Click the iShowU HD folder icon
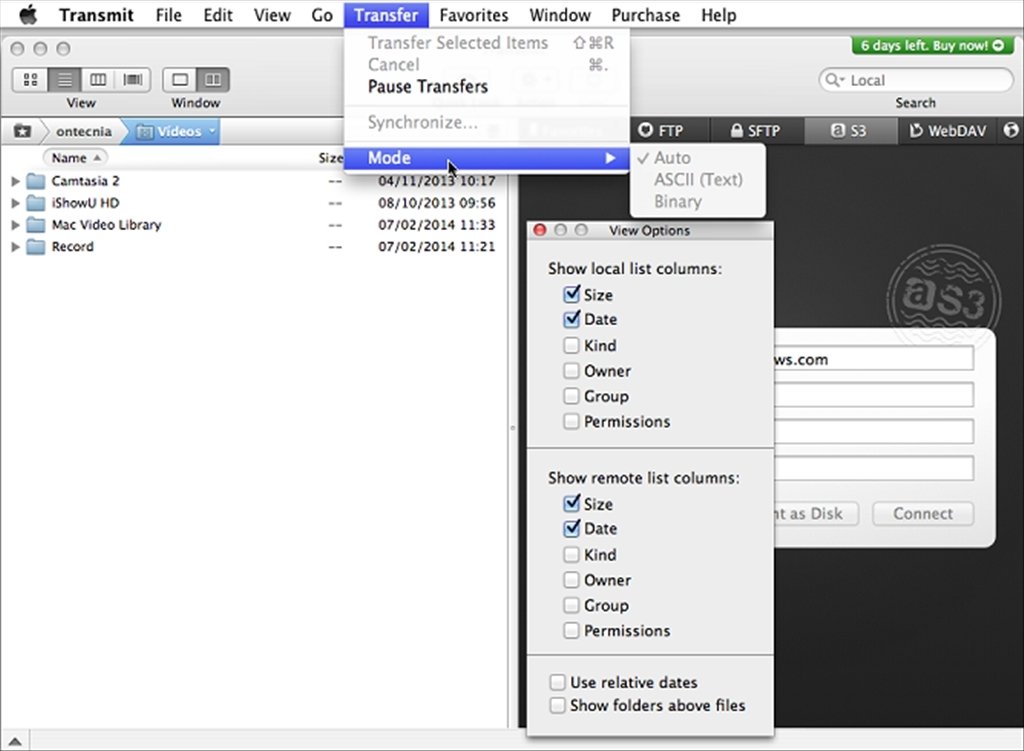Screen dimensions: 1024x751 [x=35, y=203]
